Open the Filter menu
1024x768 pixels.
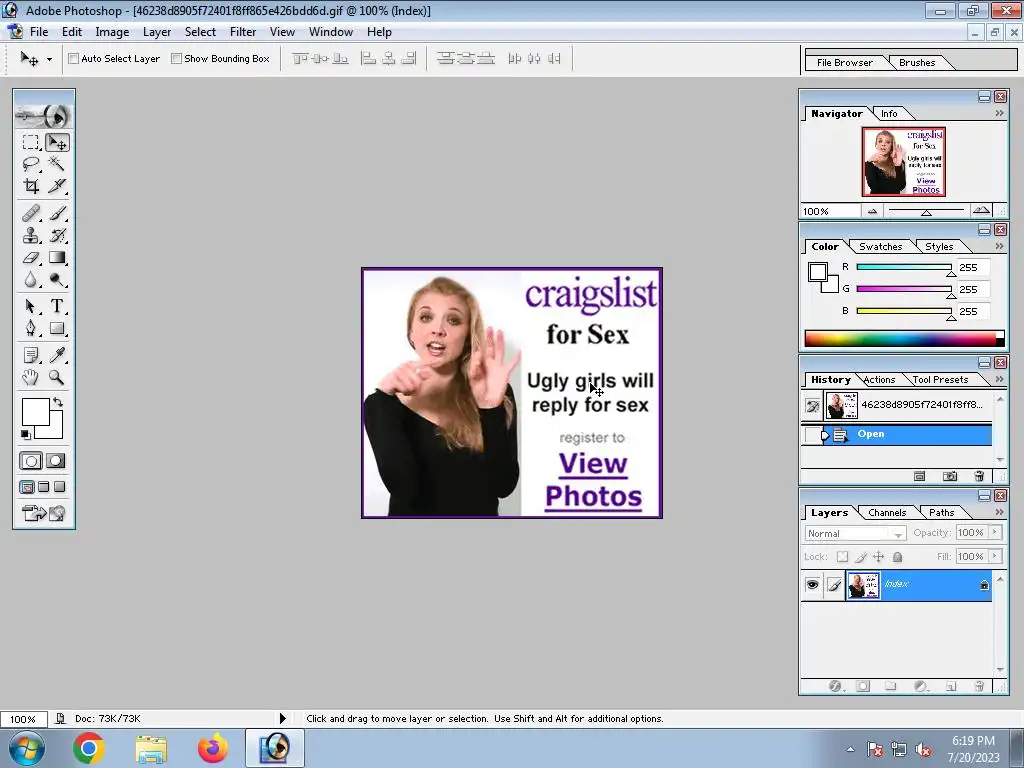pos(243,32)
